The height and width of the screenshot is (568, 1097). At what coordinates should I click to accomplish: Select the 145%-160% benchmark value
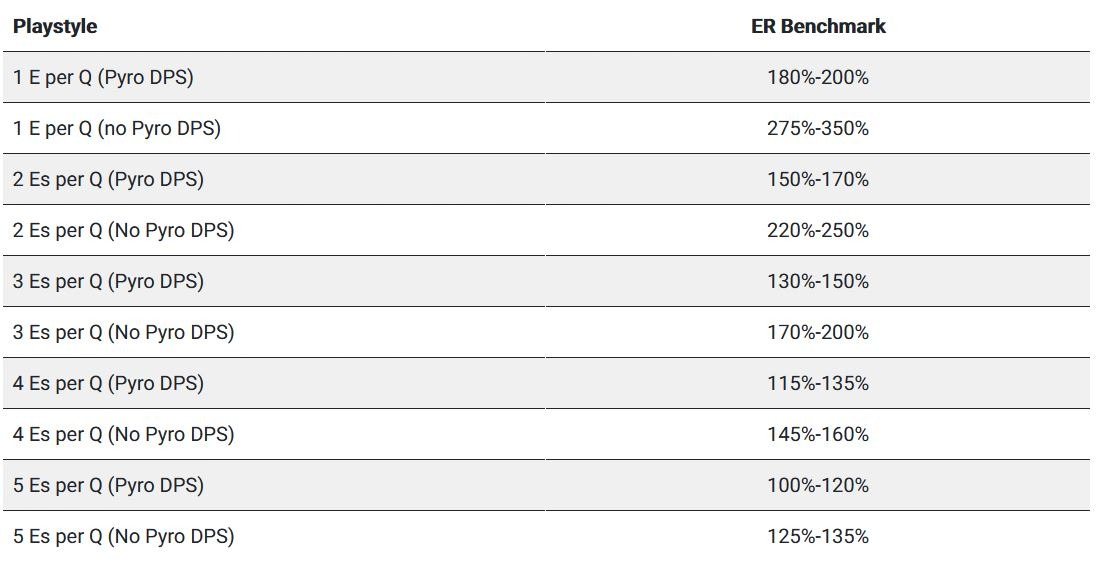[x=818, y=434]
